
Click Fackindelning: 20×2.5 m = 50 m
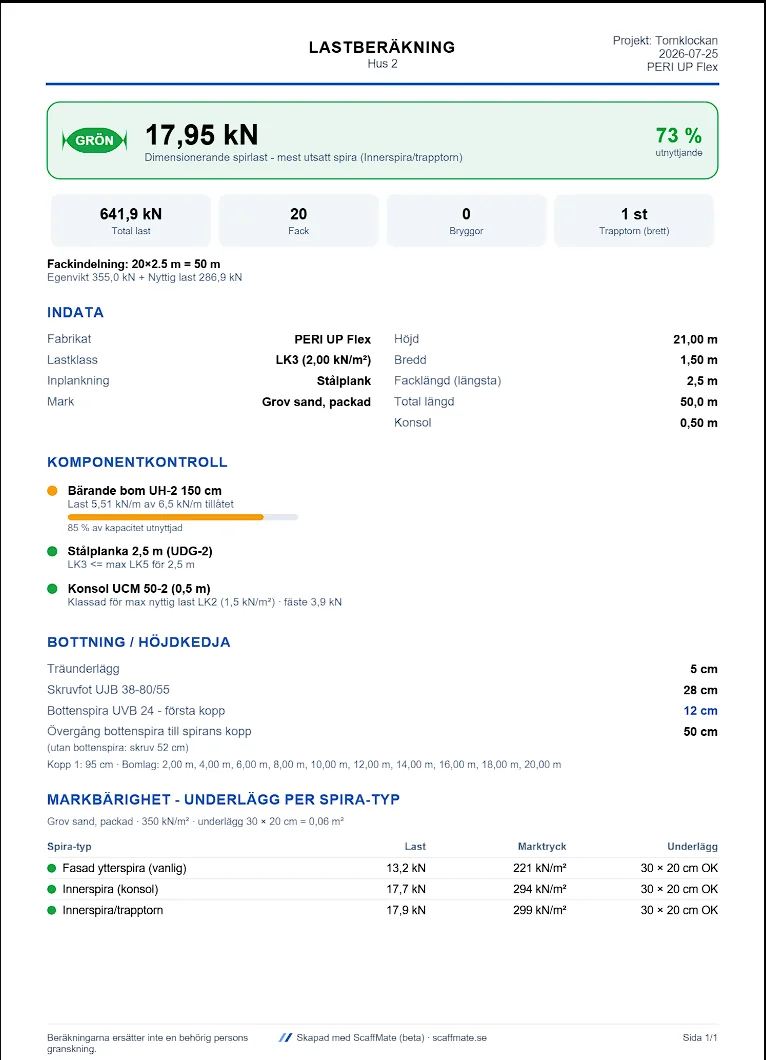134,264
